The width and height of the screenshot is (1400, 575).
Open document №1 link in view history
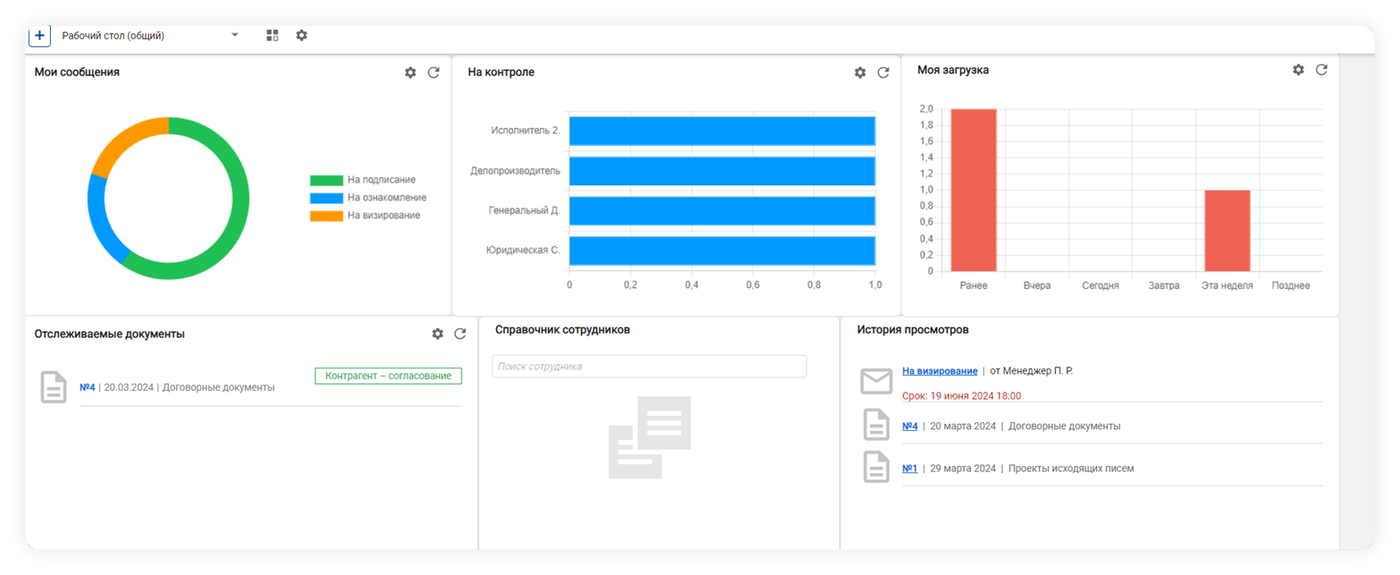click(909, 468)
